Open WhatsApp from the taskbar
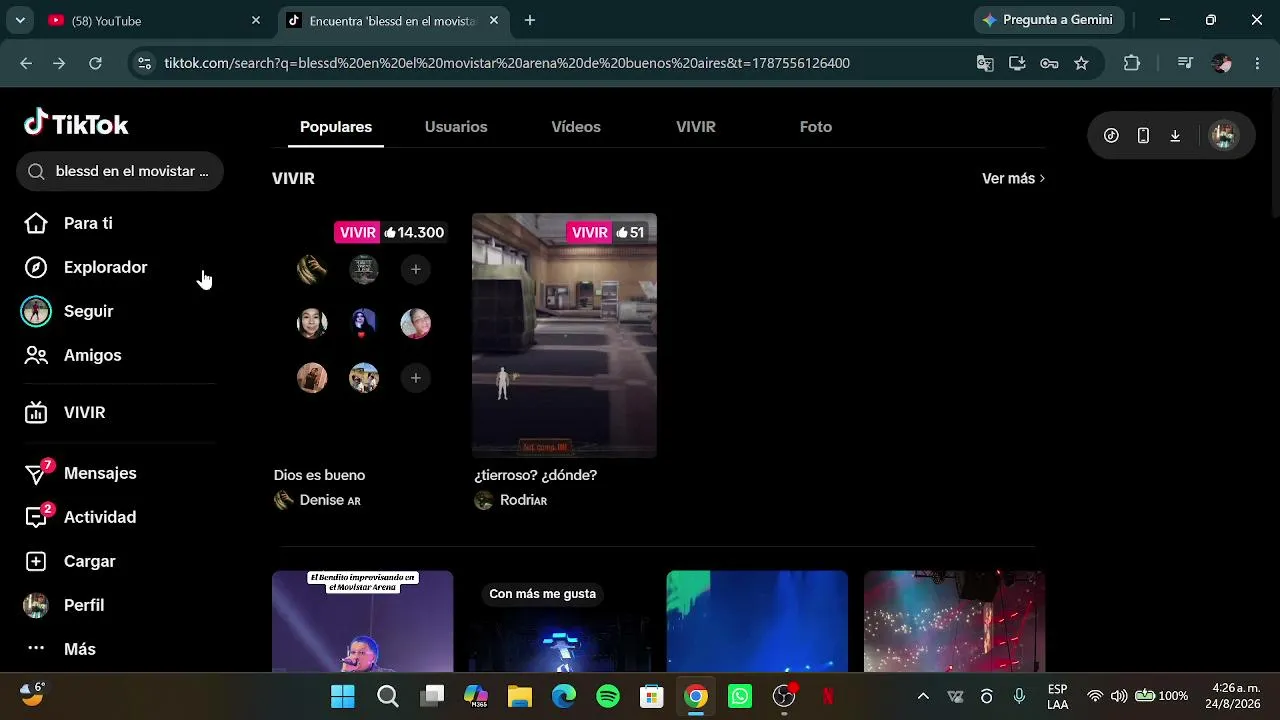The image size is (1280, 720). [740, 696]
